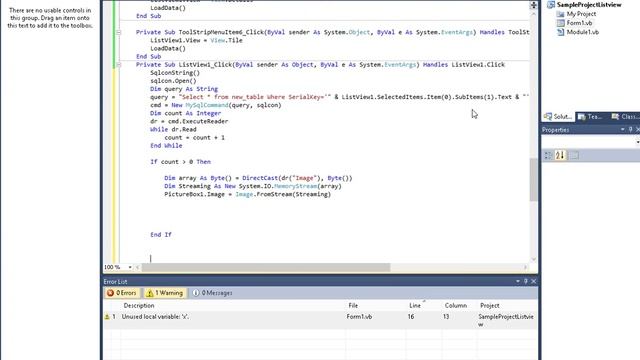The image size is (640, 360).
Task: Click the toolbox 'no usable controls' text
Action: coord(50,18)
